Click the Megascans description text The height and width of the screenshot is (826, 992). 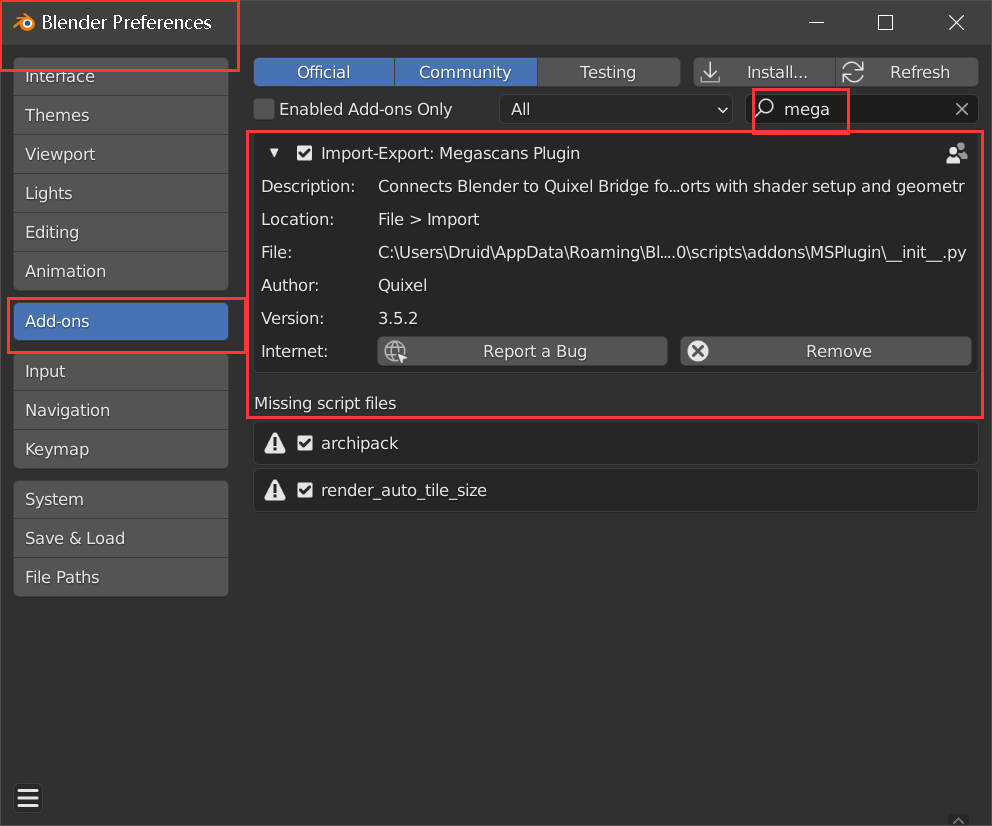671,187
